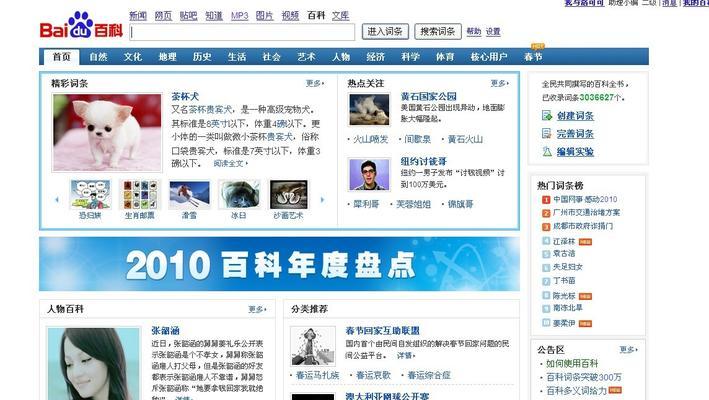Select the 历史 history tab
Screen dimensions: 709x400
(x=202, y=57)
